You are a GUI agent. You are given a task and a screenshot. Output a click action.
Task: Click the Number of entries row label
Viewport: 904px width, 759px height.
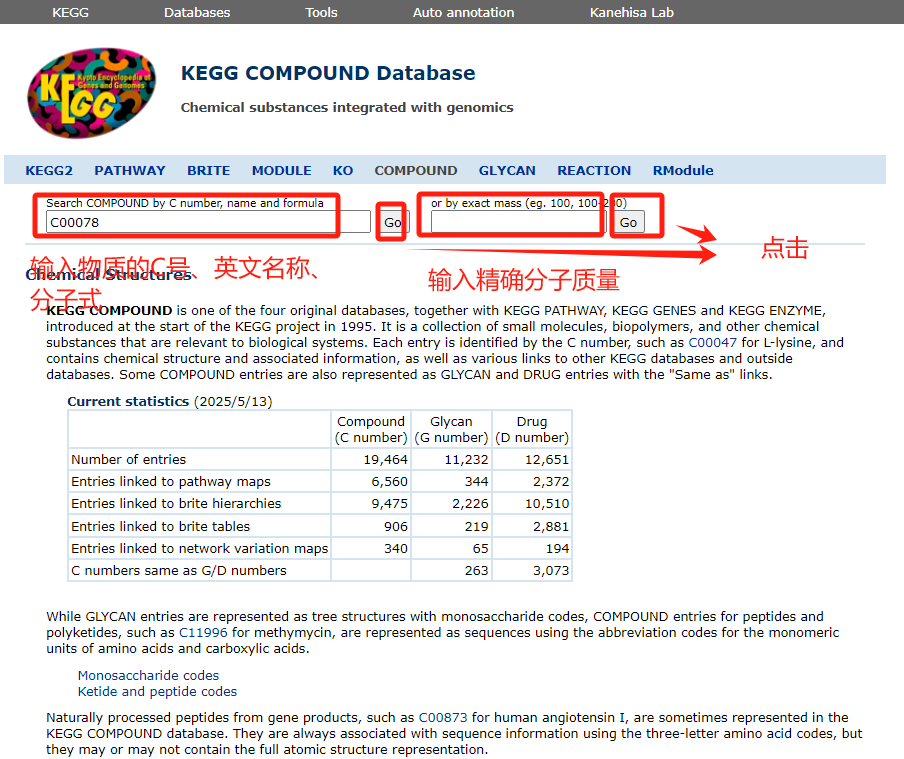coord(129,460)
